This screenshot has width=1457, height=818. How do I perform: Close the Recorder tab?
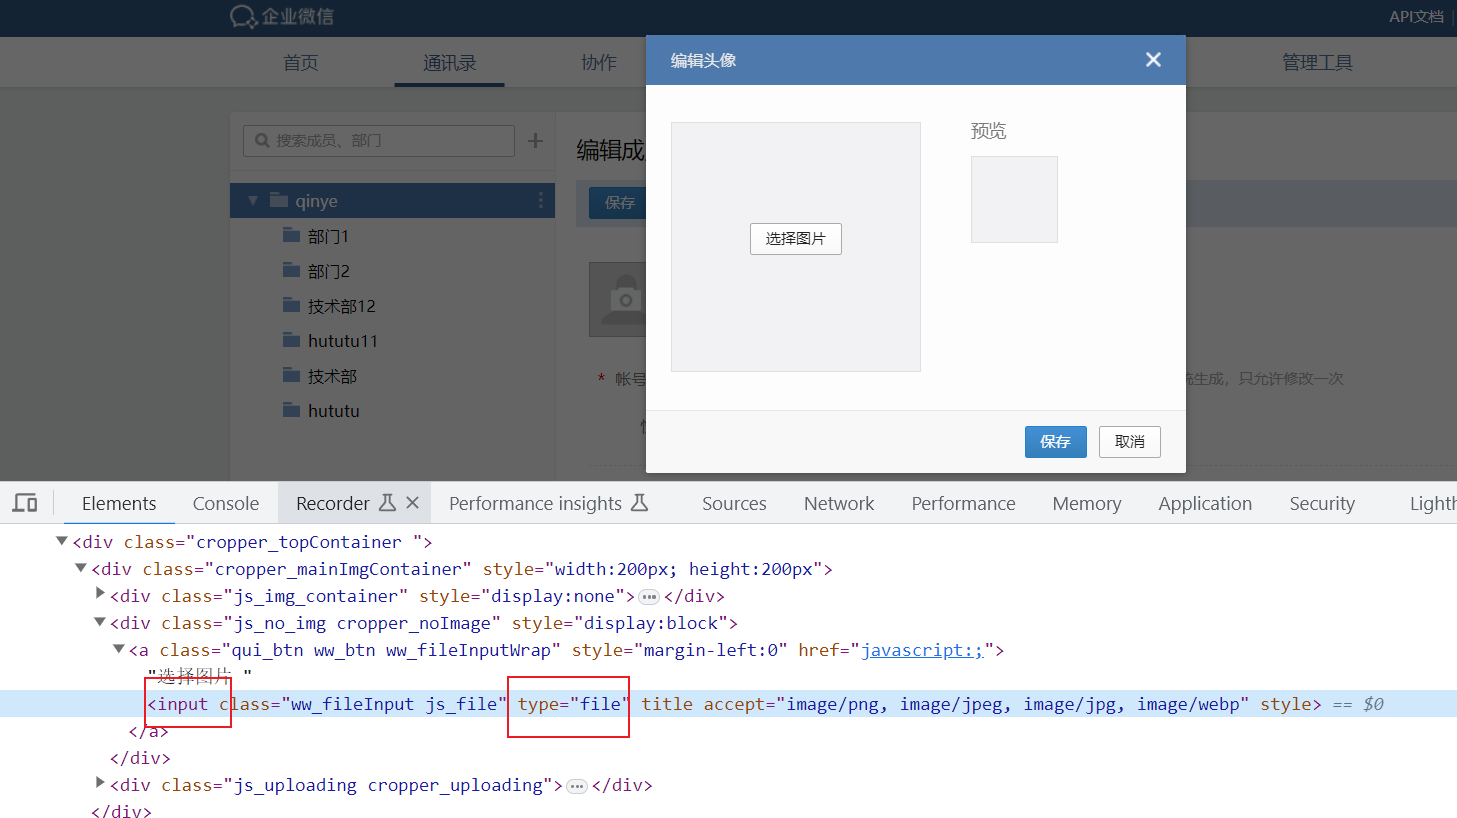click(x=412, y=503)
